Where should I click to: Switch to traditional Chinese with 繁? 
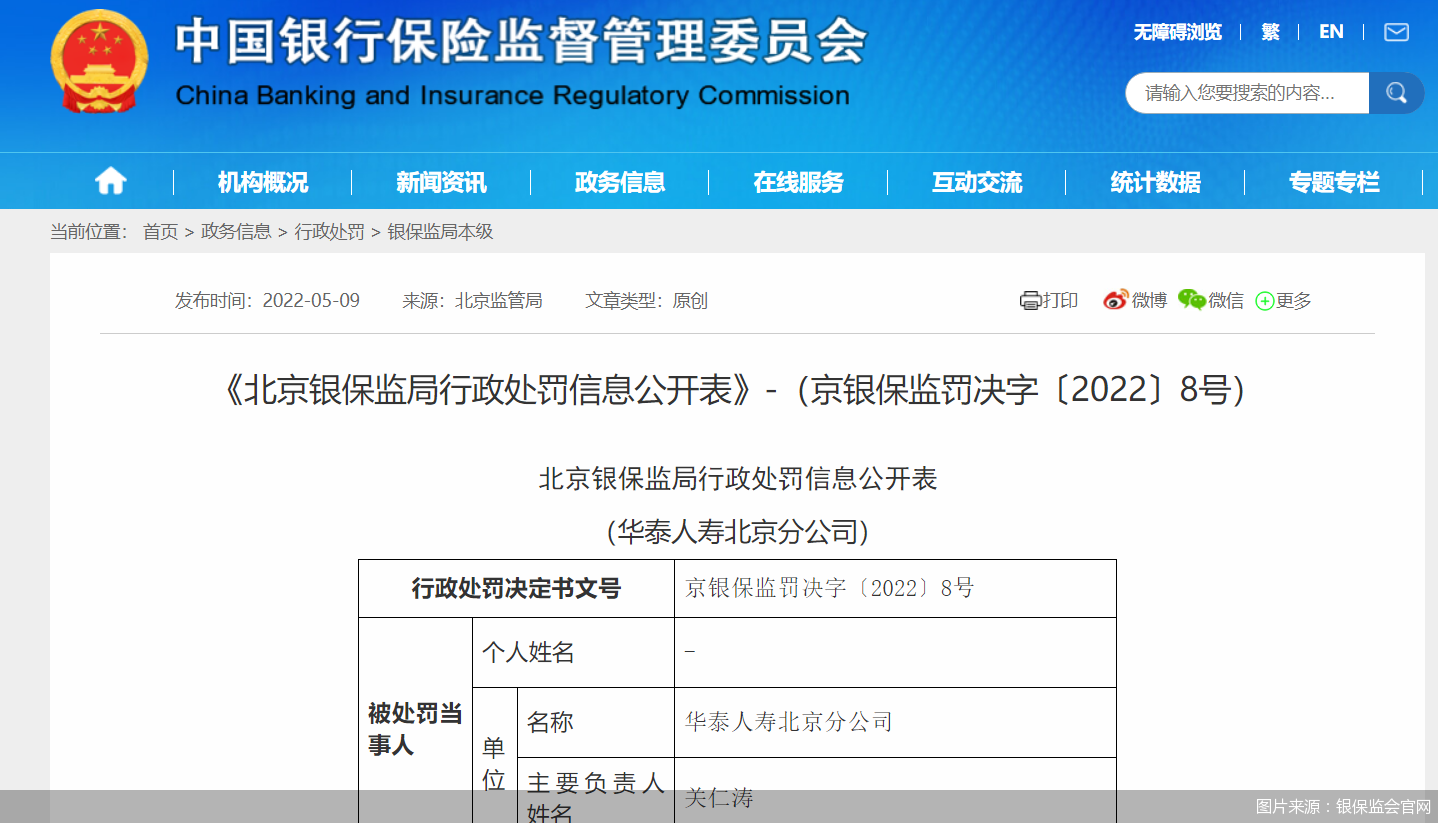click(1270, 32)
